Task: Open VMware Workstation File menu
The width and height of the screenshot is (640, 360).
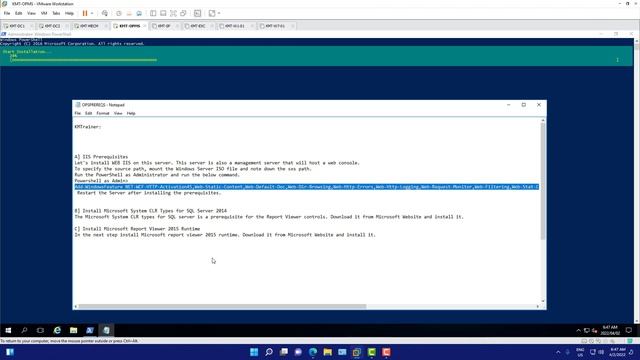Action: [7, 13]
